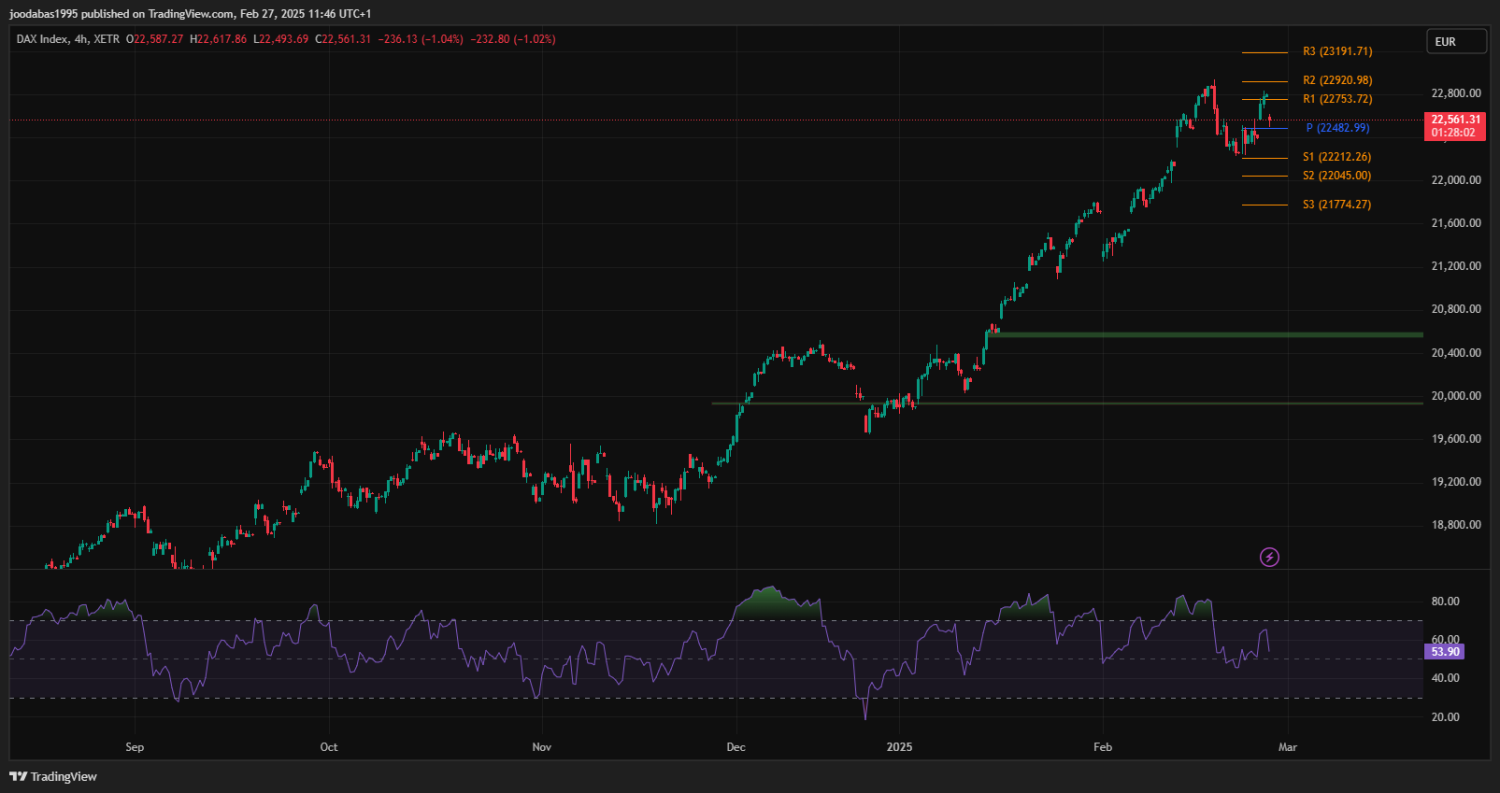Select the upper green horizontal support zone
Screen dimensions: 1500x793
[x=1200, y=334]
